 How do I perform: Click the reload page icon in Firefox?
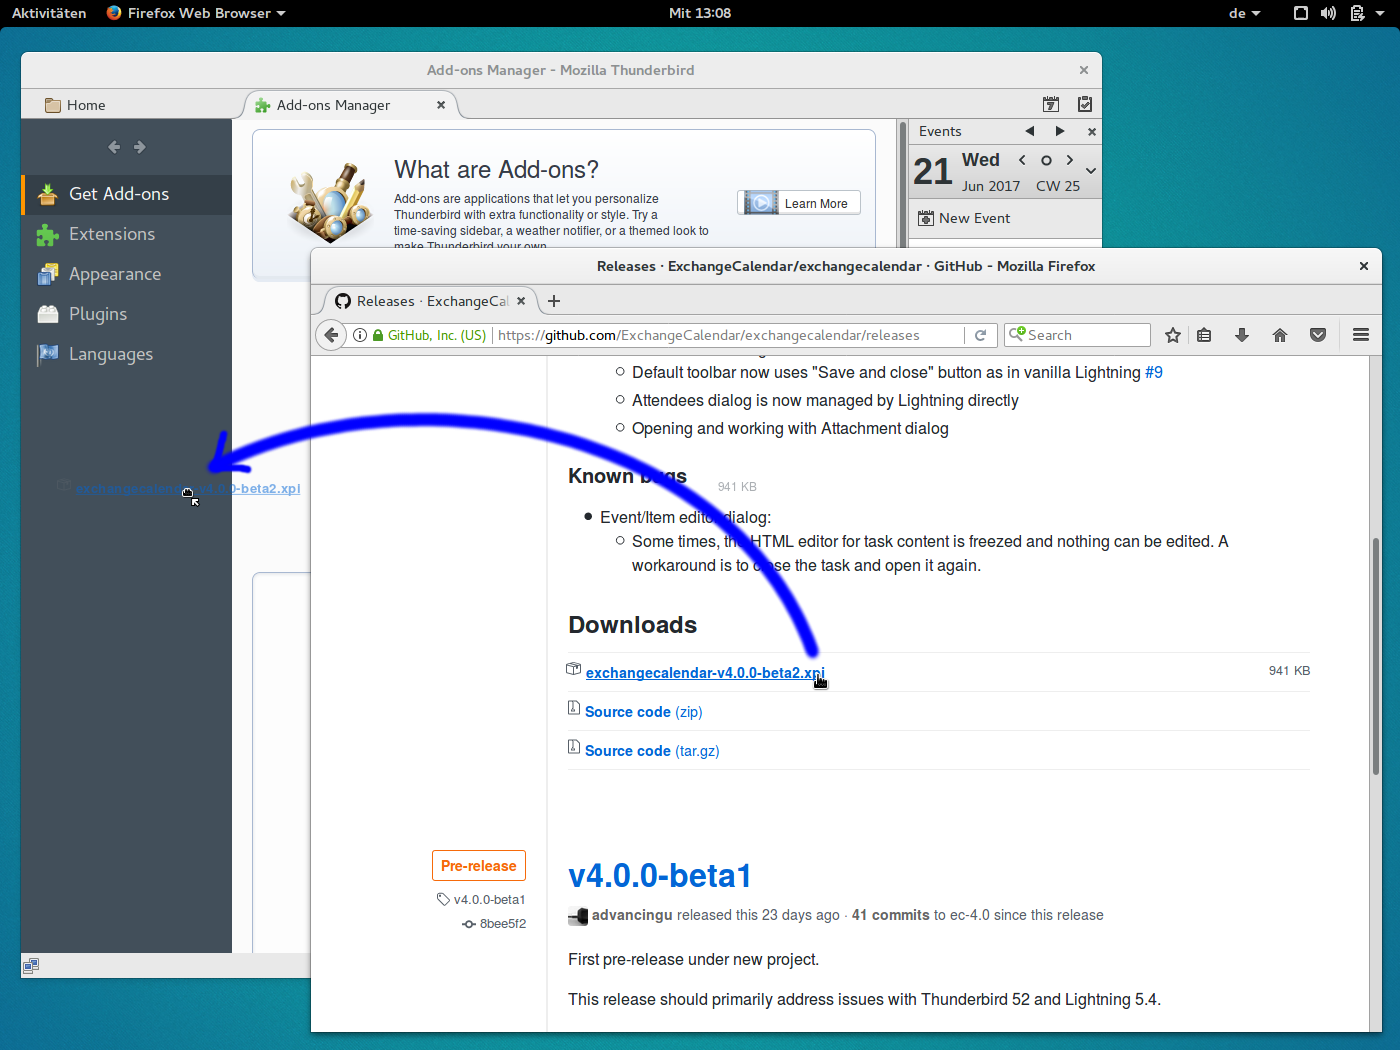[980, 335]
